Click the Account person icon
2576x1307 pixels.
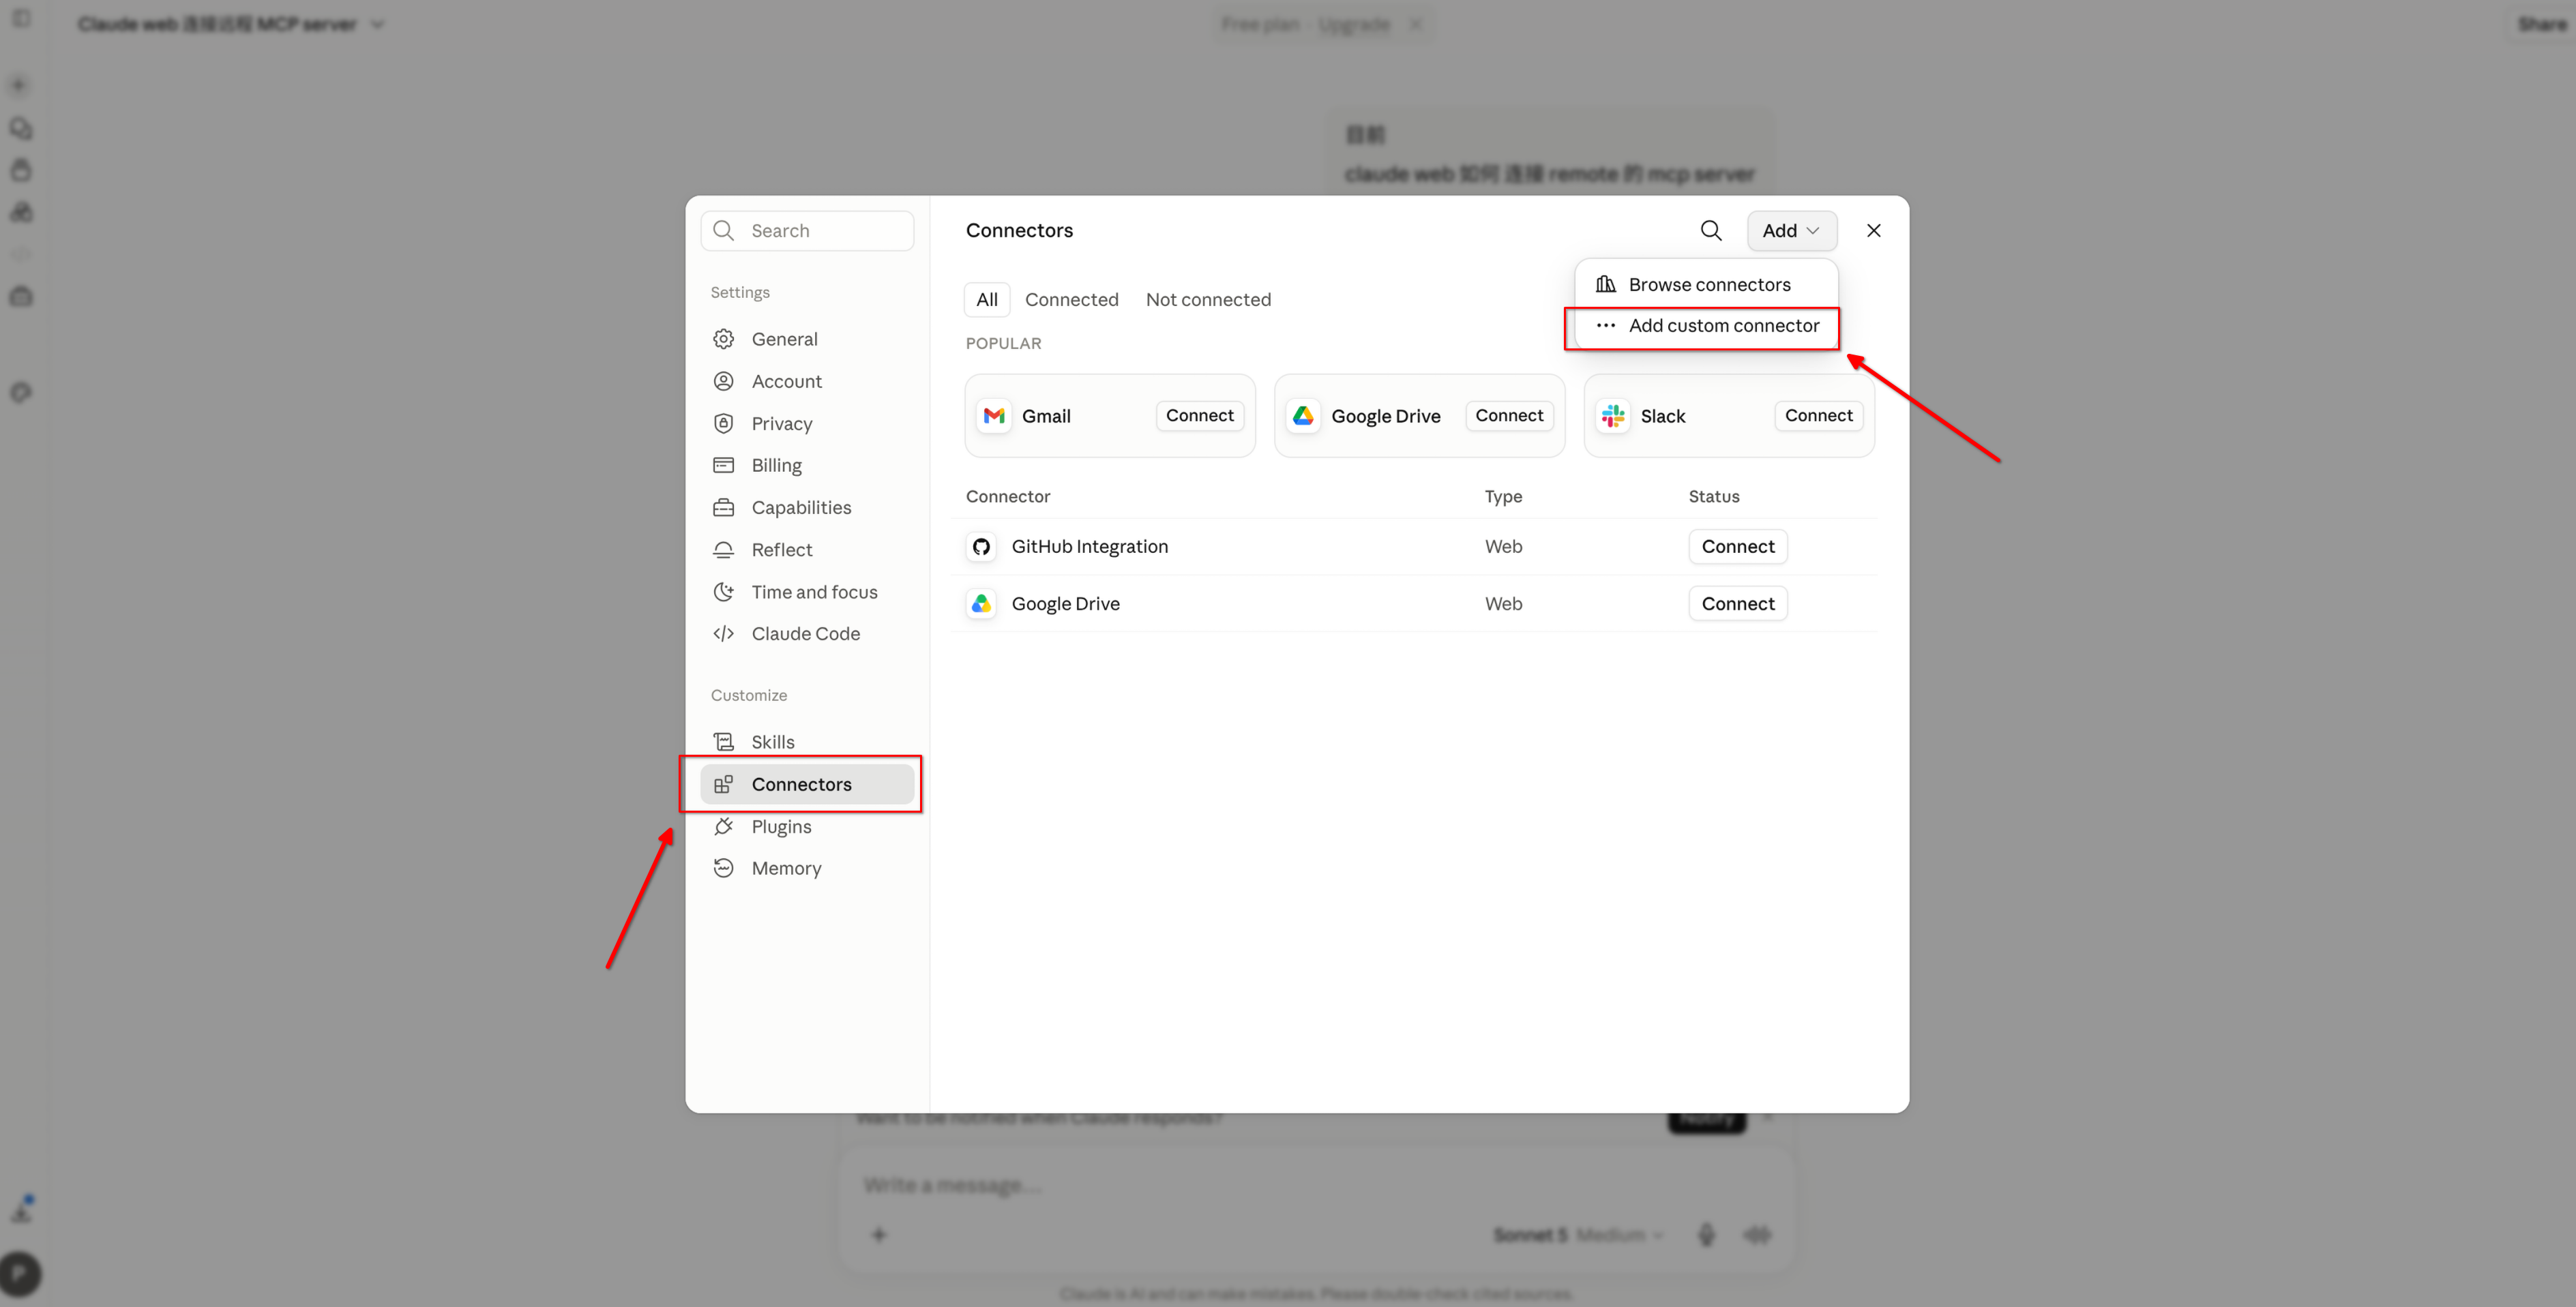723,381
